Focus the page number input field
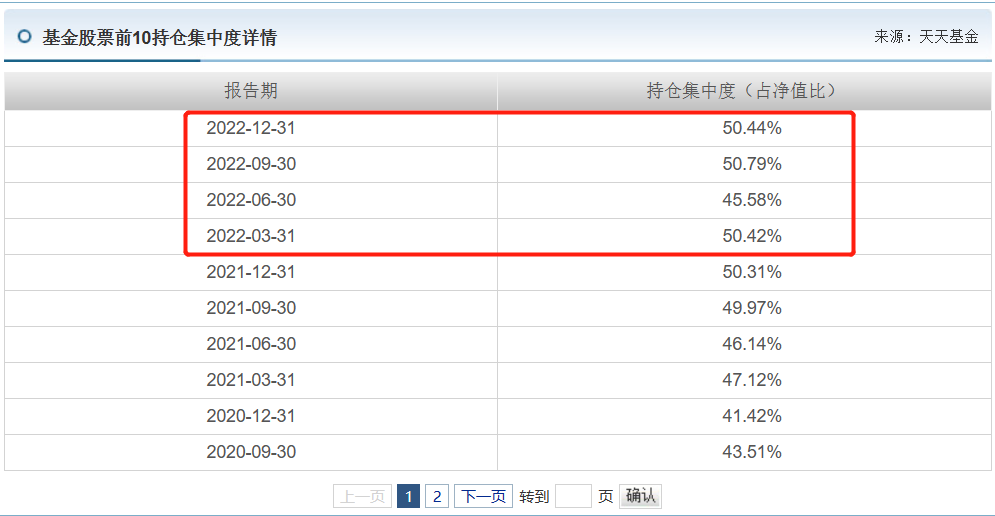 [x=573, y=496]
